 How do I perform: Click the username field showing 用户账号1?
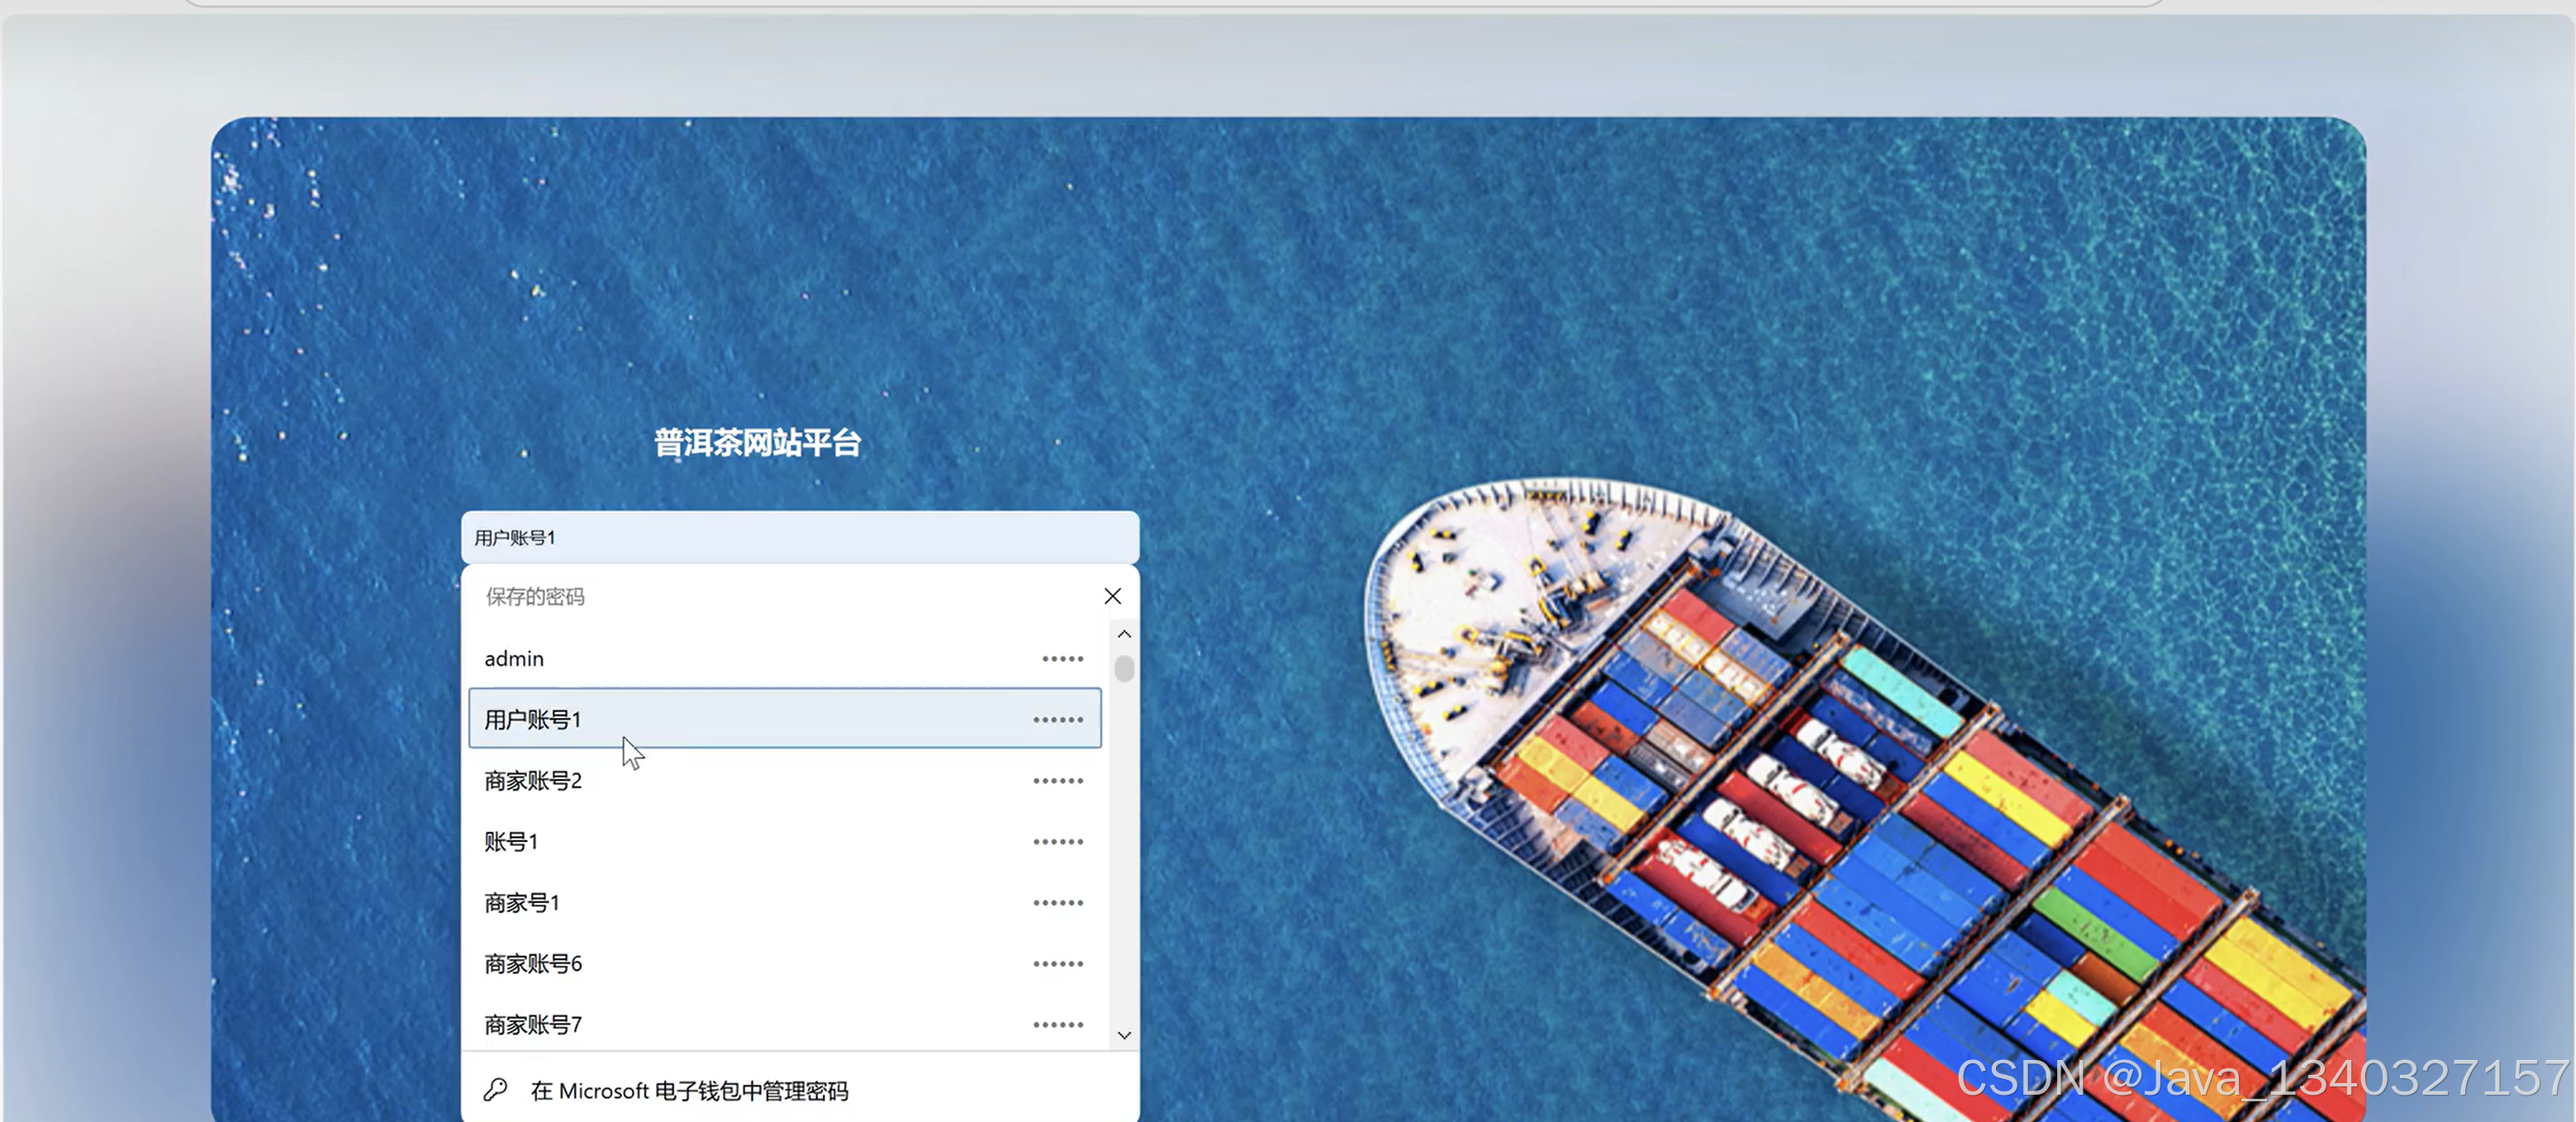tap(799, 537)
